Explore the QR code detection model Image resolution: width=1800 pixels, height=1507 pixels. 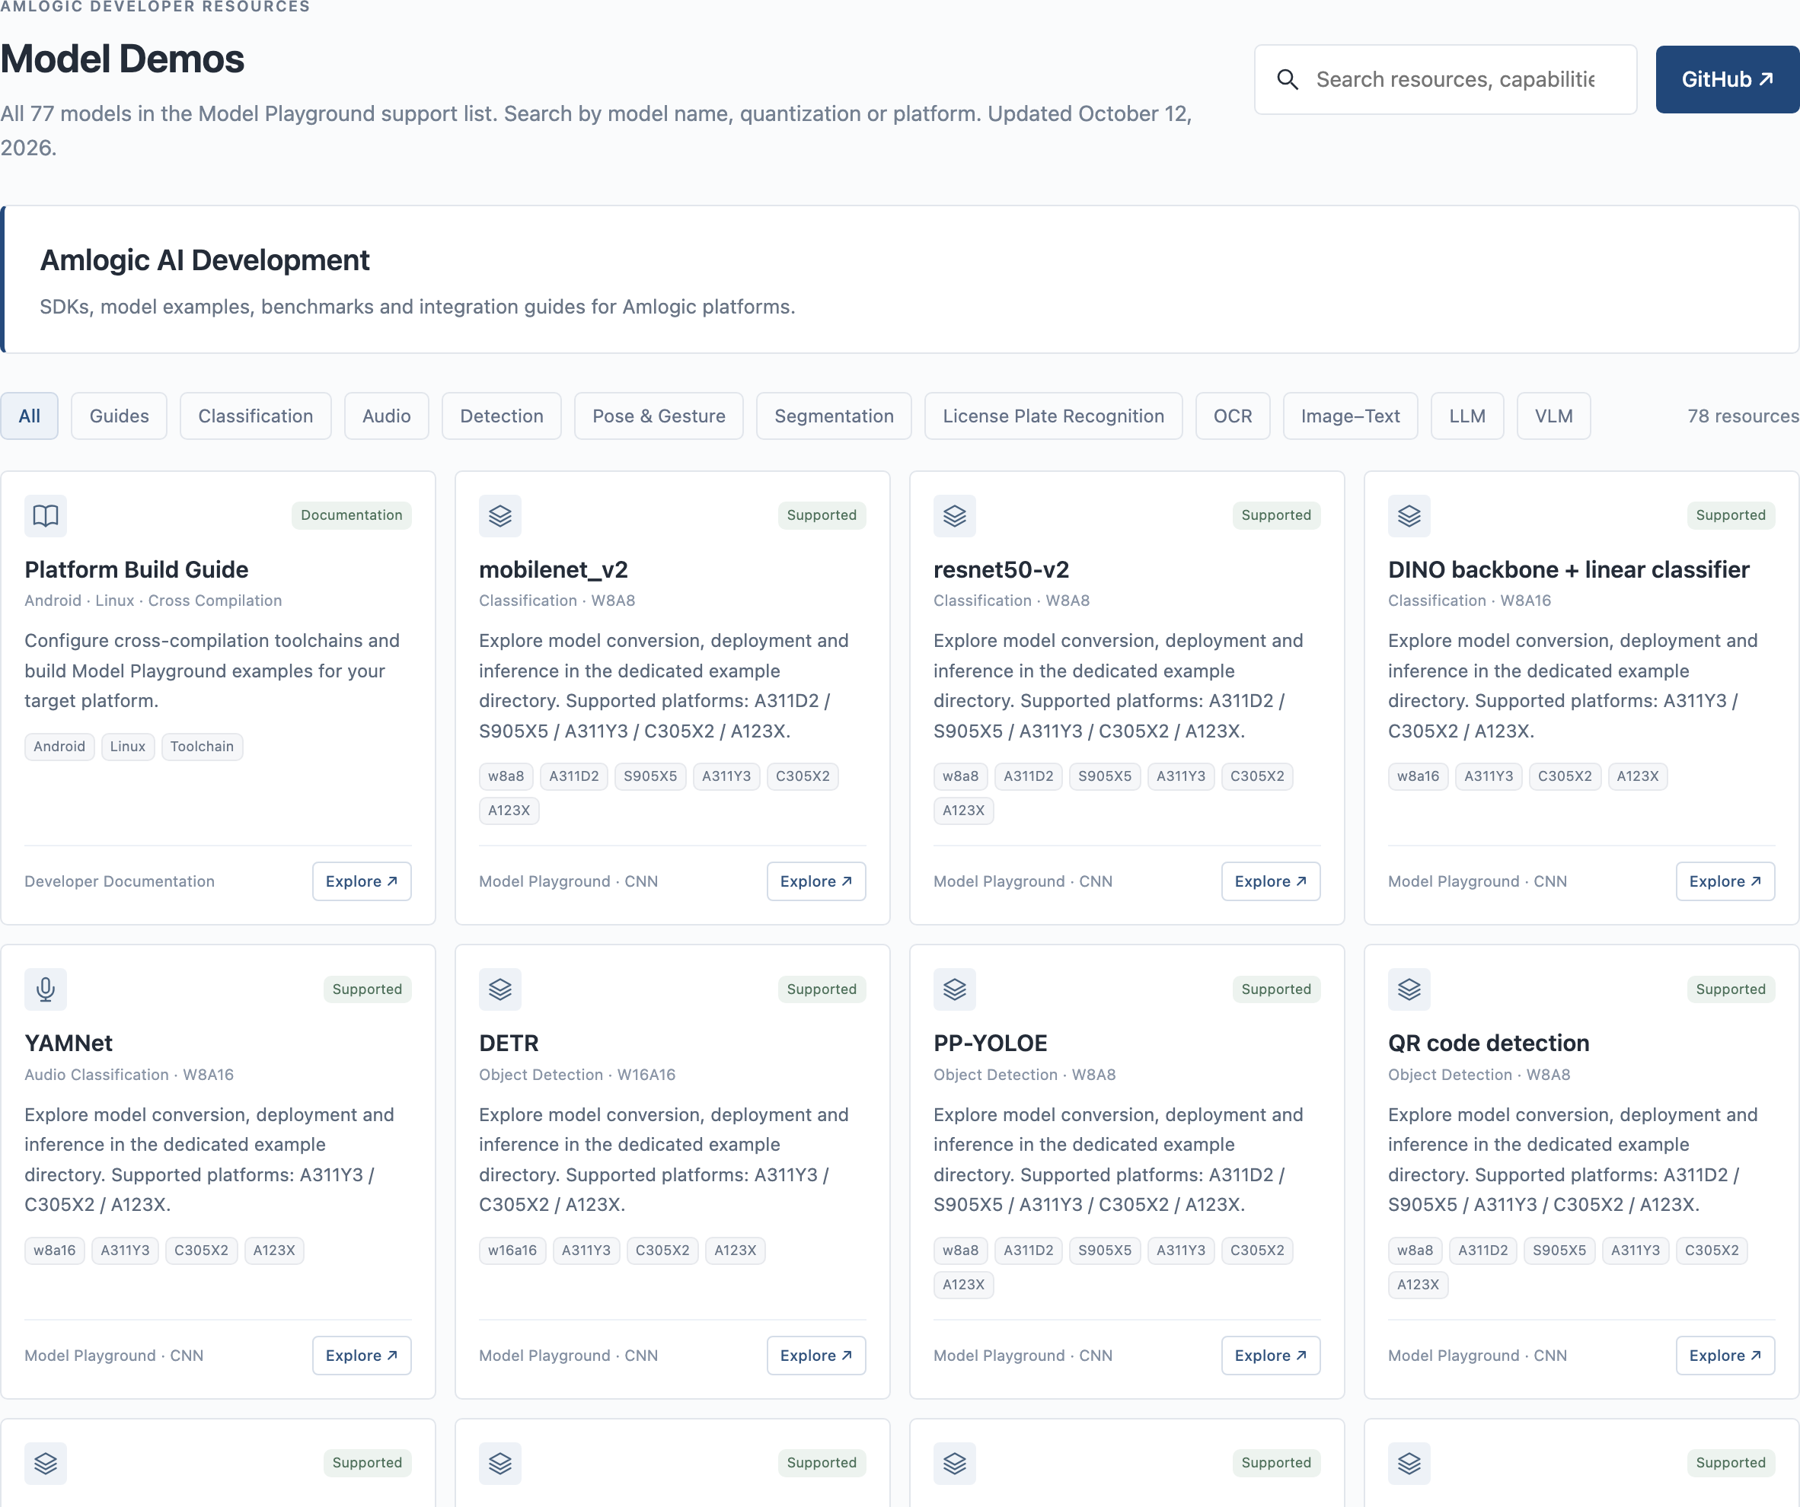click(x=1725, y=1355)
